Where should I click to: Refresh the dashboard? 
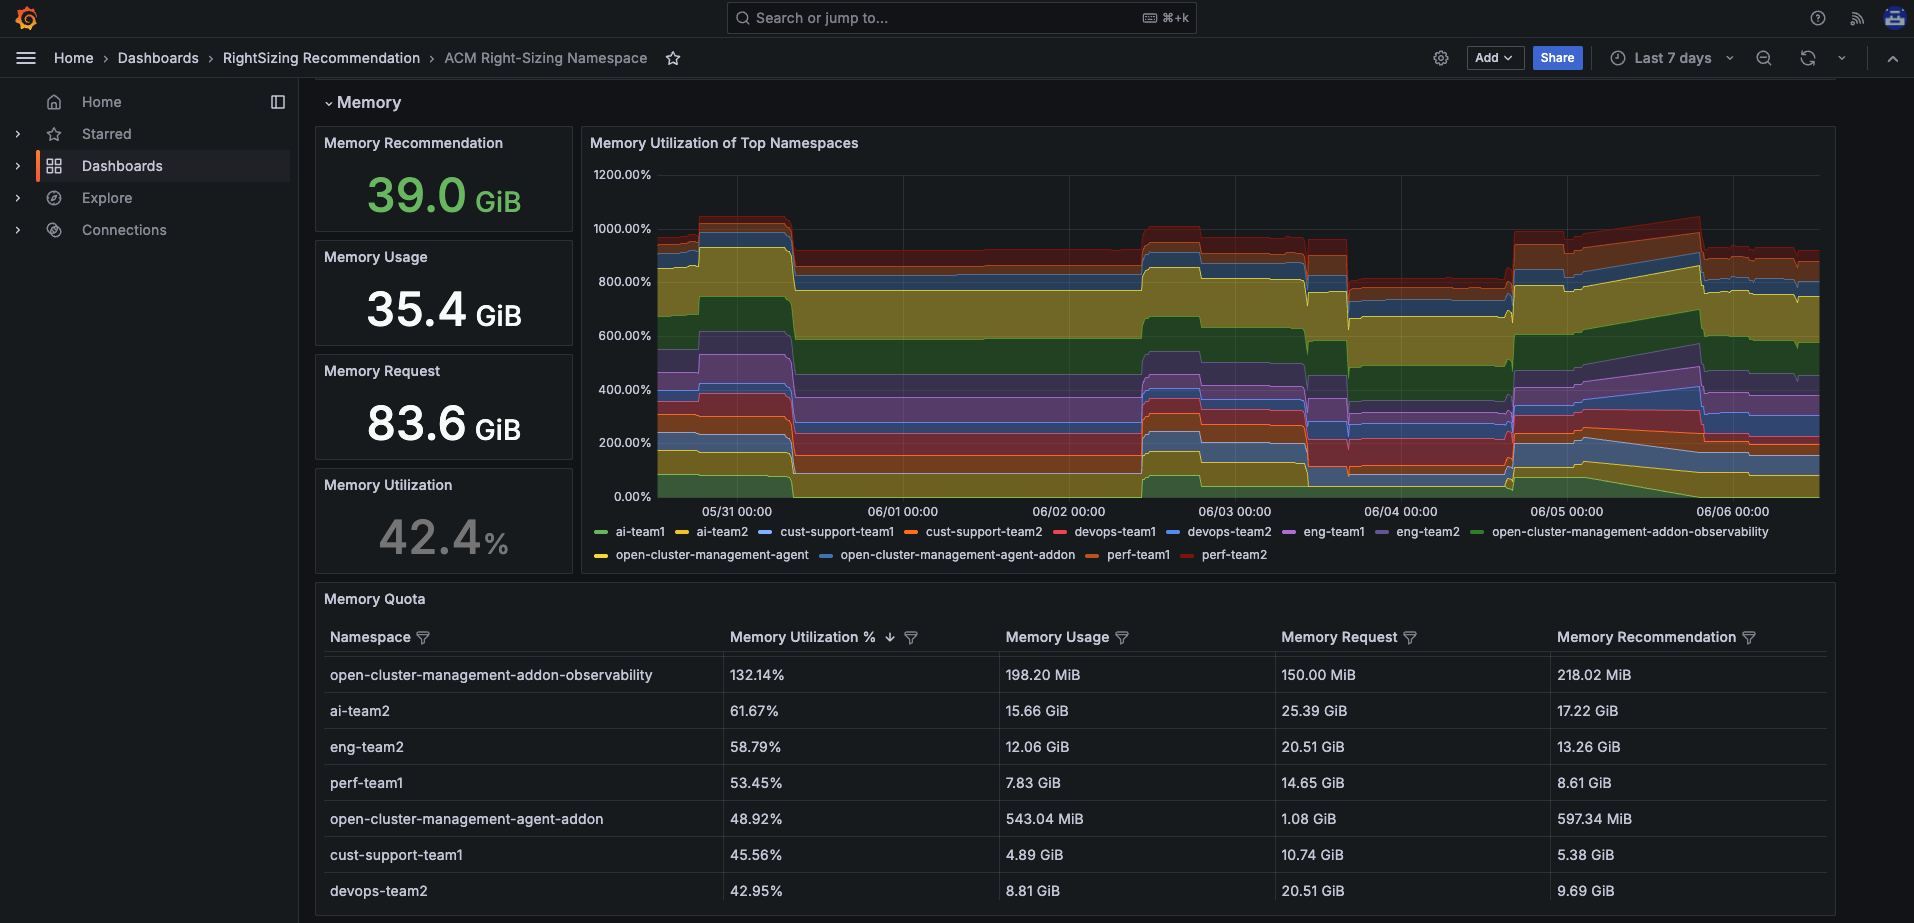[1807, 58]
